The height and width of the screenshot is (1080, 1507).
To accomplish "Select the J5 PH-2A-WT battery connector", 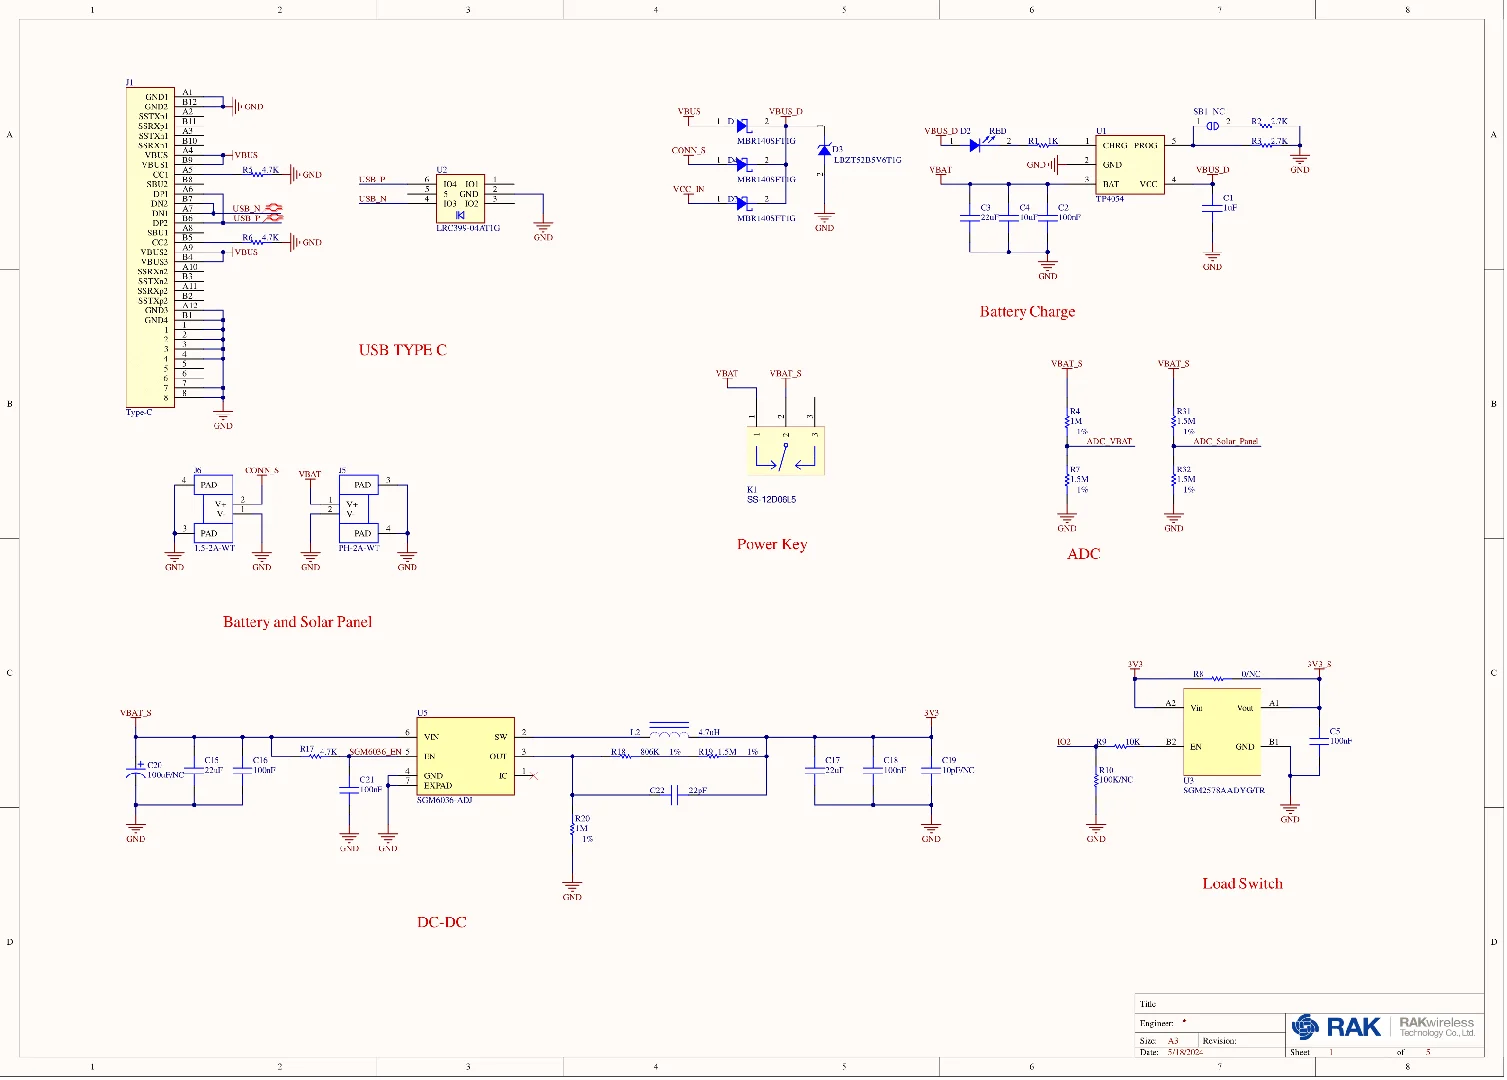I will (359, 509).
